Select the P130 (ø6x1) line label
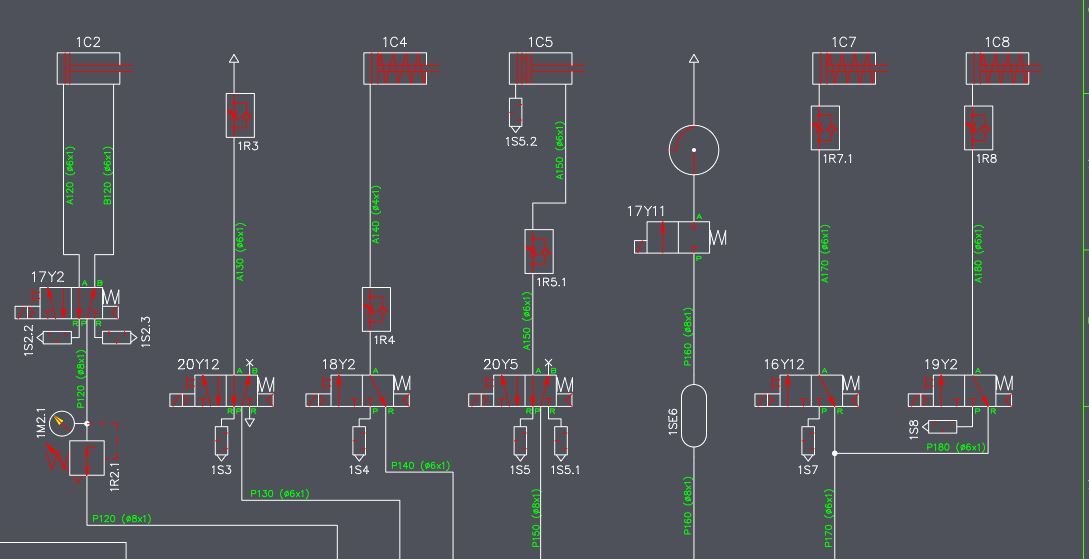 279,494
